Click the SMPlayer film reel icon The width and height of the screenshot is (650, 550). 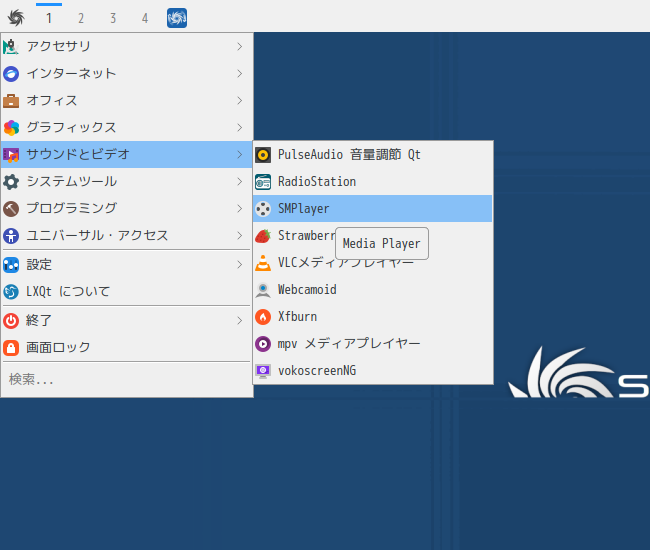[263, 209]
